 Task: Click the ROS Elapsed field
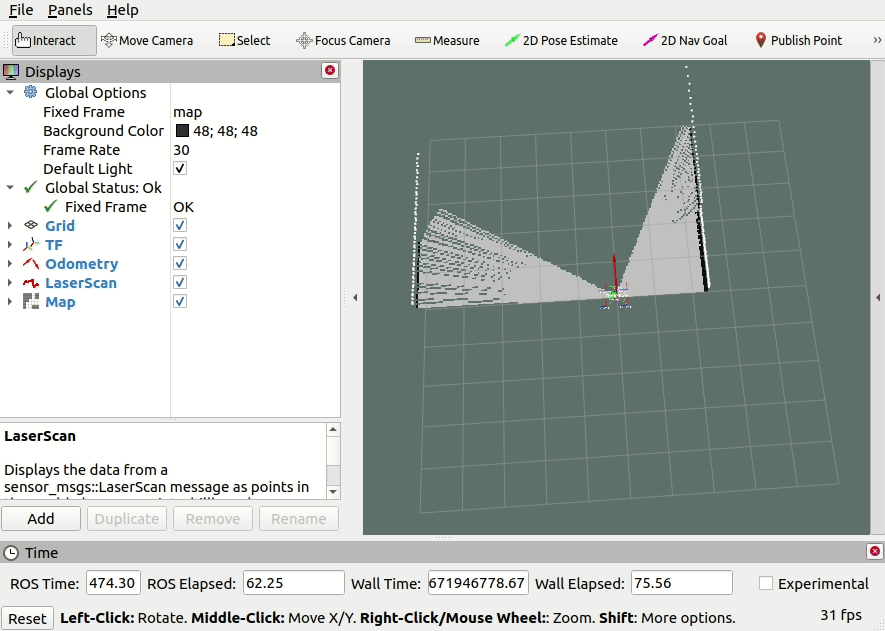coord(293,582)
